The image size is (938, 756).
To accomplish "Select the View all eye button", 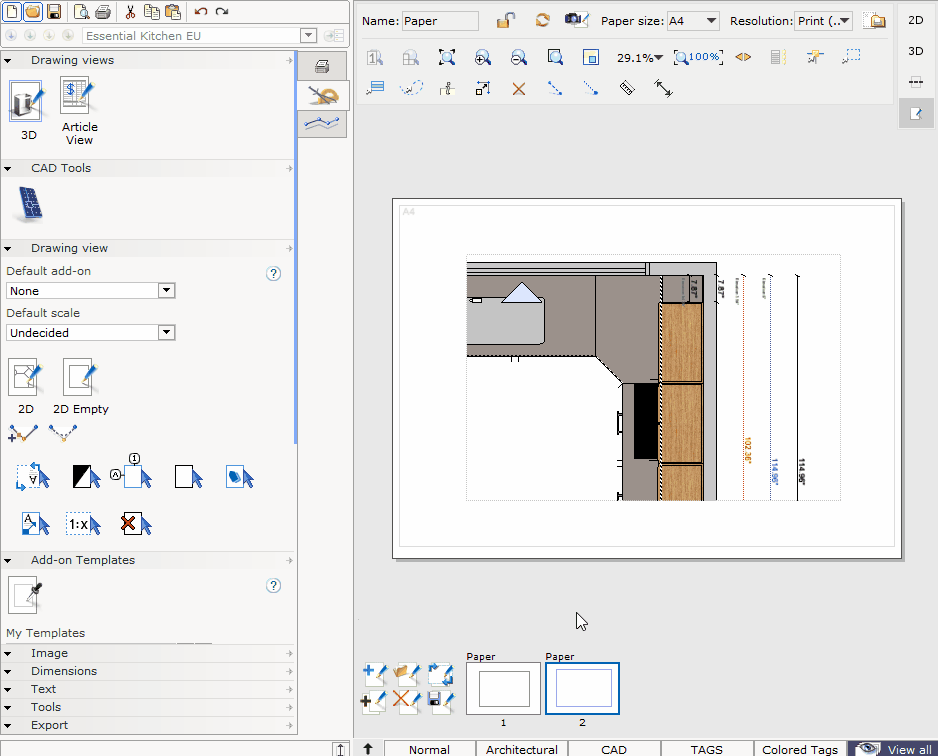I will click(x=893, y=749).
